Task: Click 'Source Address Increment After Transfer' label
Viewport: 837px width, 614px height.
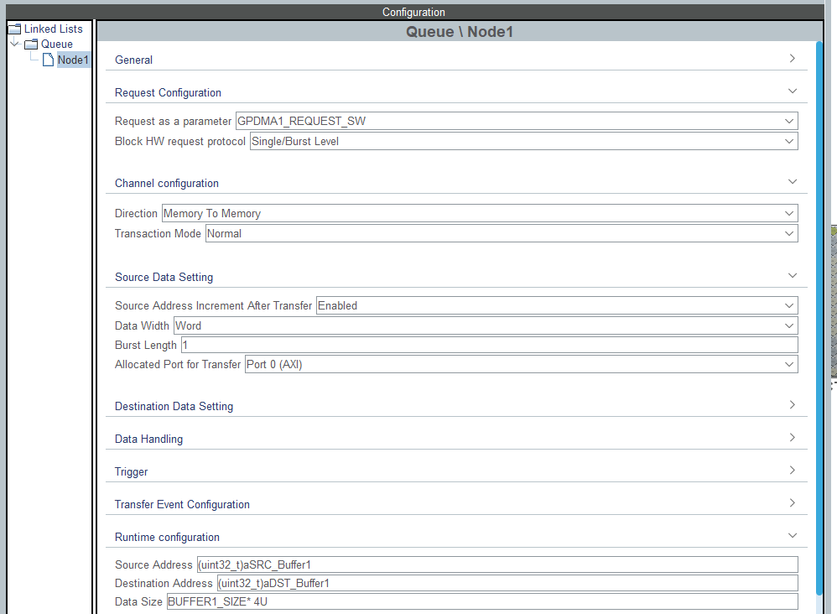Action: pyautogui.click(x=213, y=306)
